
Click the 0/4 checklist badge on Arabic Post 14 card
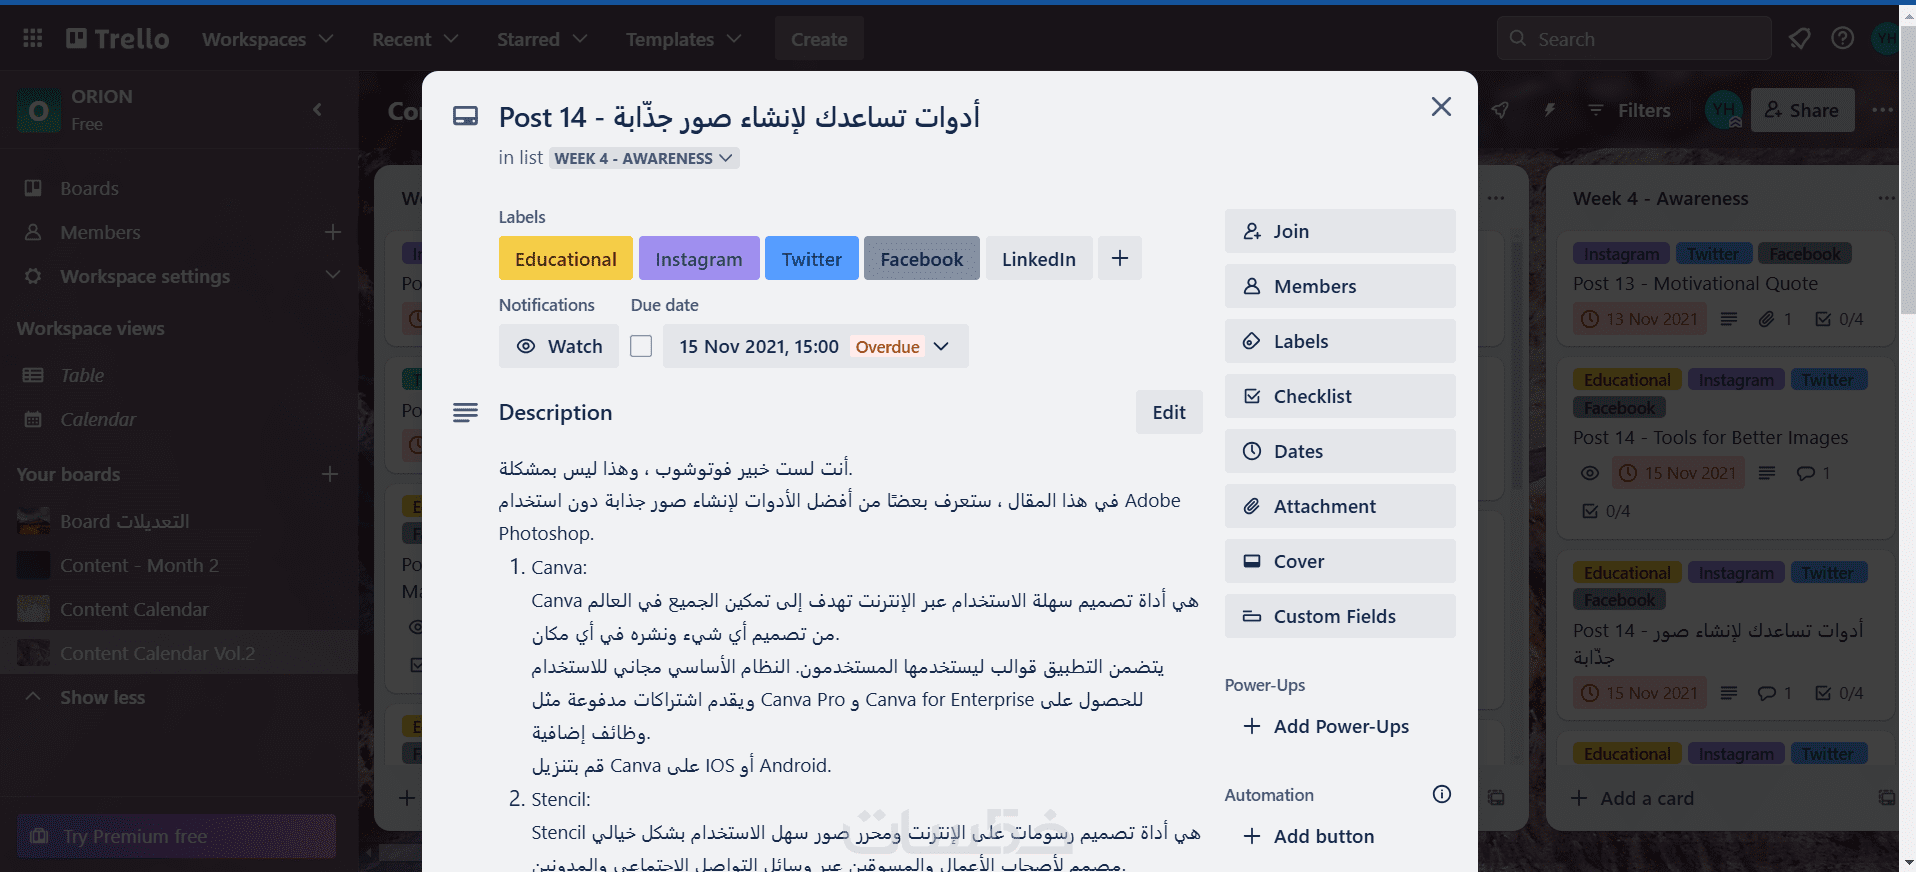(1839, 693)
